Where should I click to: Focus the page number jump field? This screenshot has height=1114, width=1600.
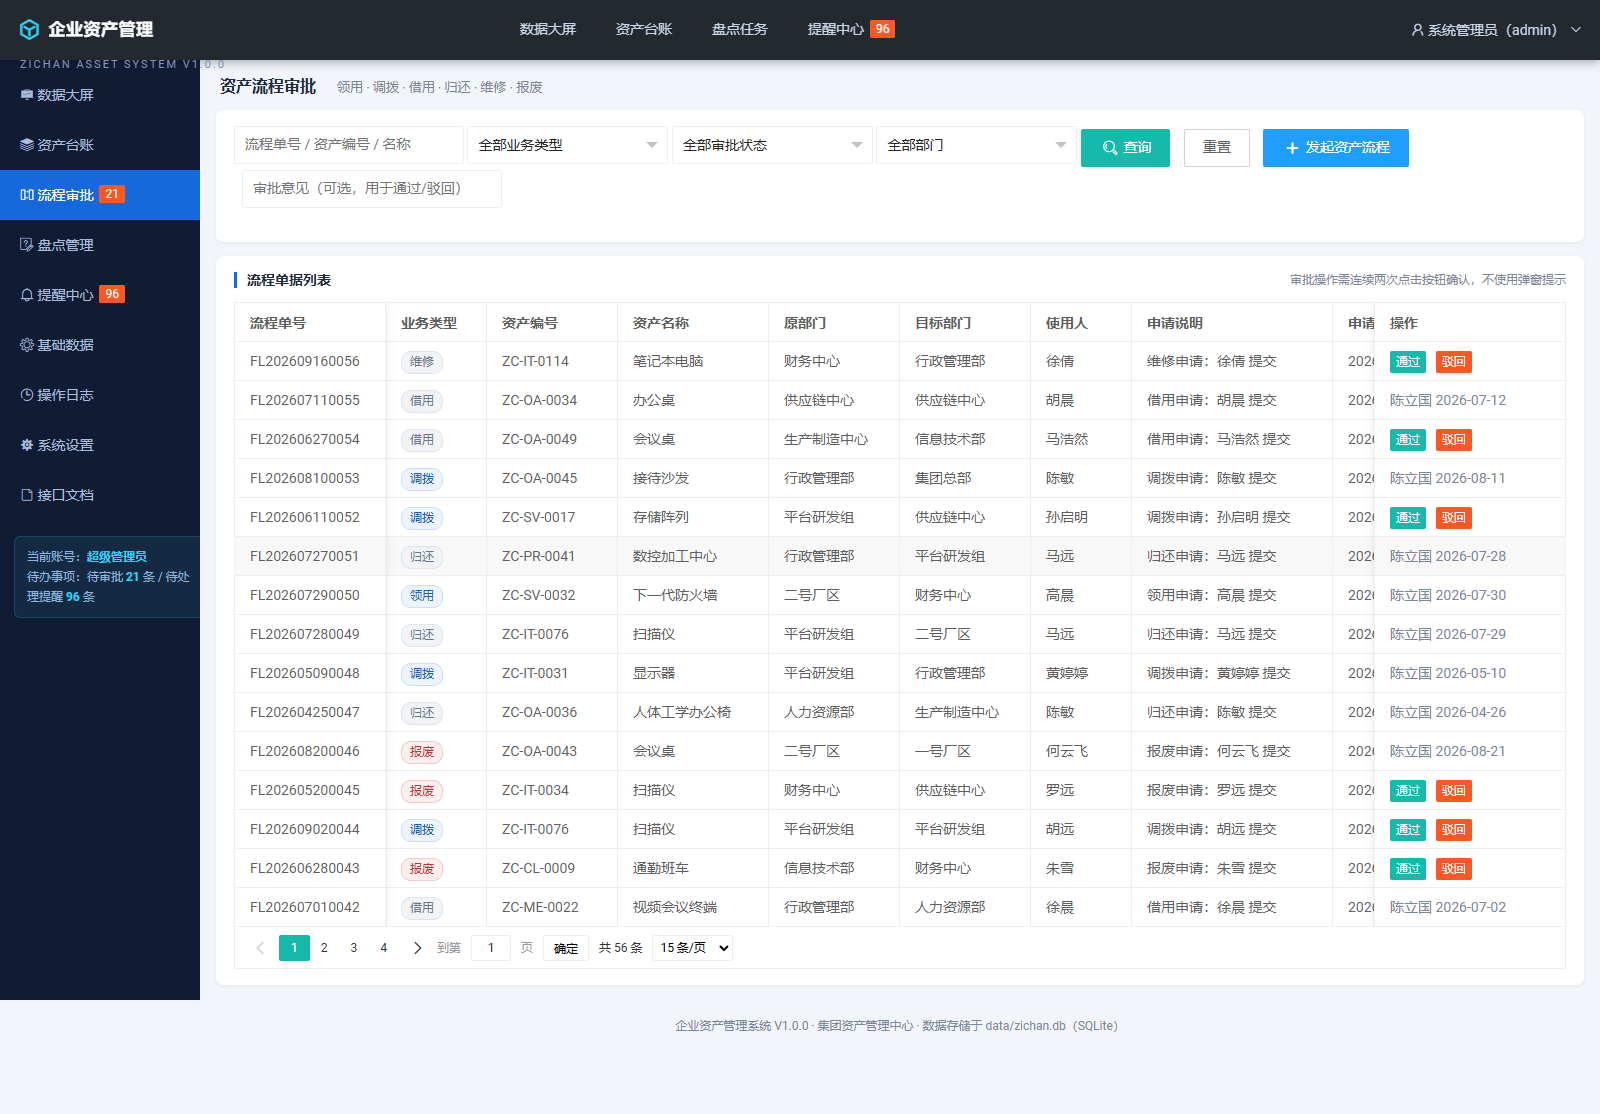coord(491,948)
